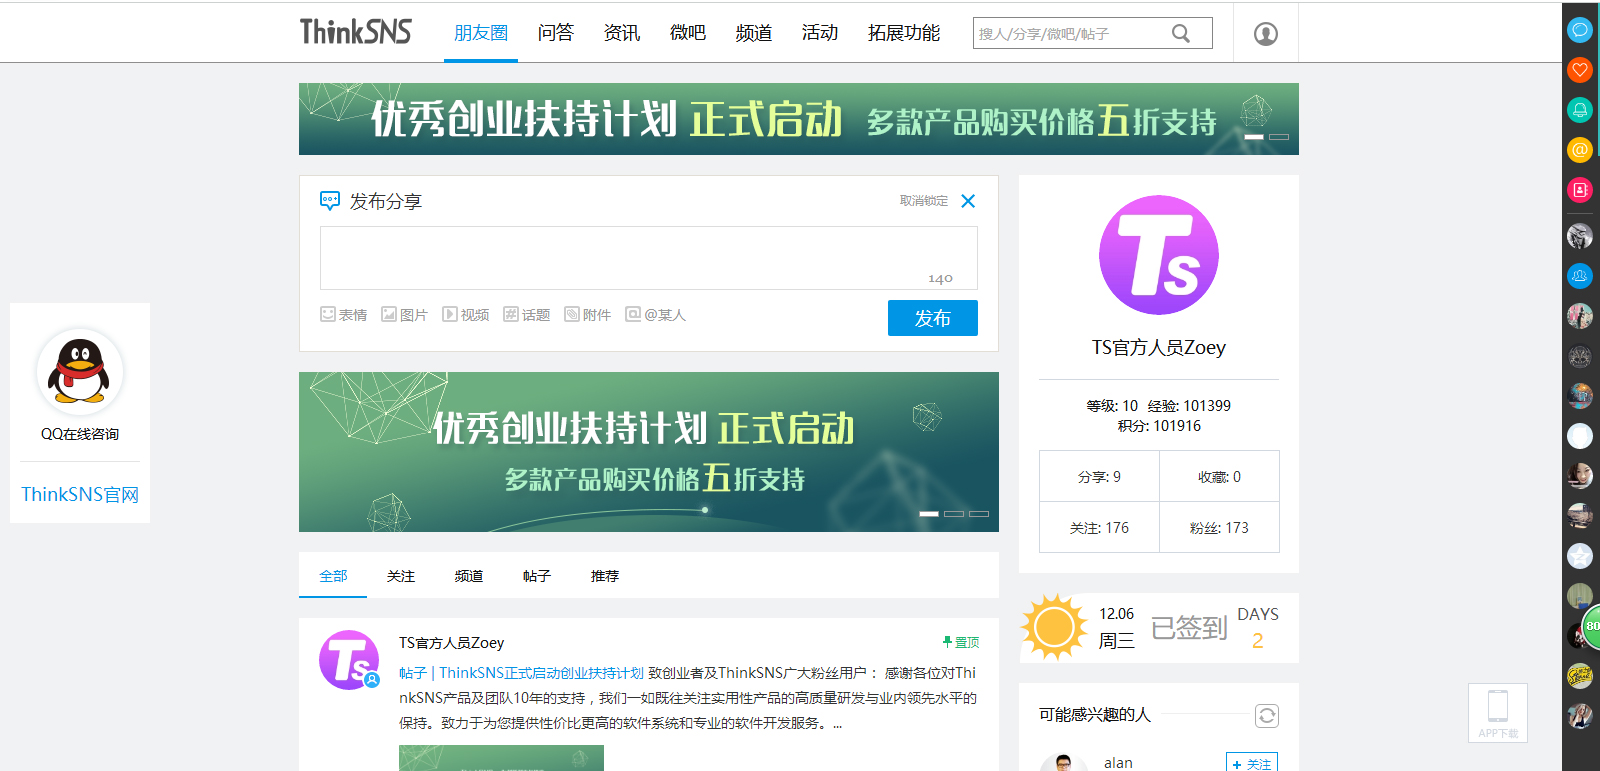
Task: Open the orange heart likes icon in sidebar
Action: tap(1580, 70)
